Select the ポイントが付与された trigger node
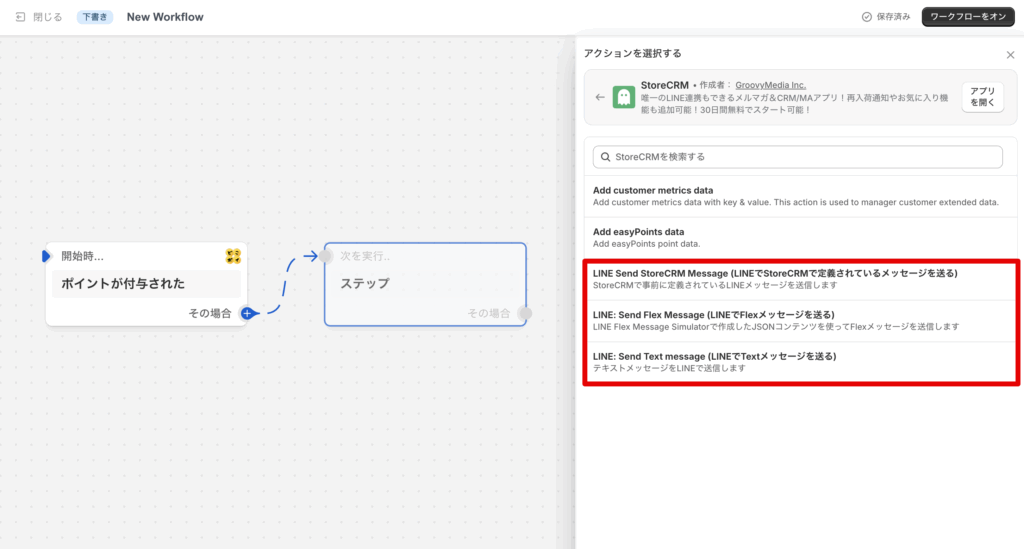This screenshot has height=549, width=1024. [x=146, y=283]
